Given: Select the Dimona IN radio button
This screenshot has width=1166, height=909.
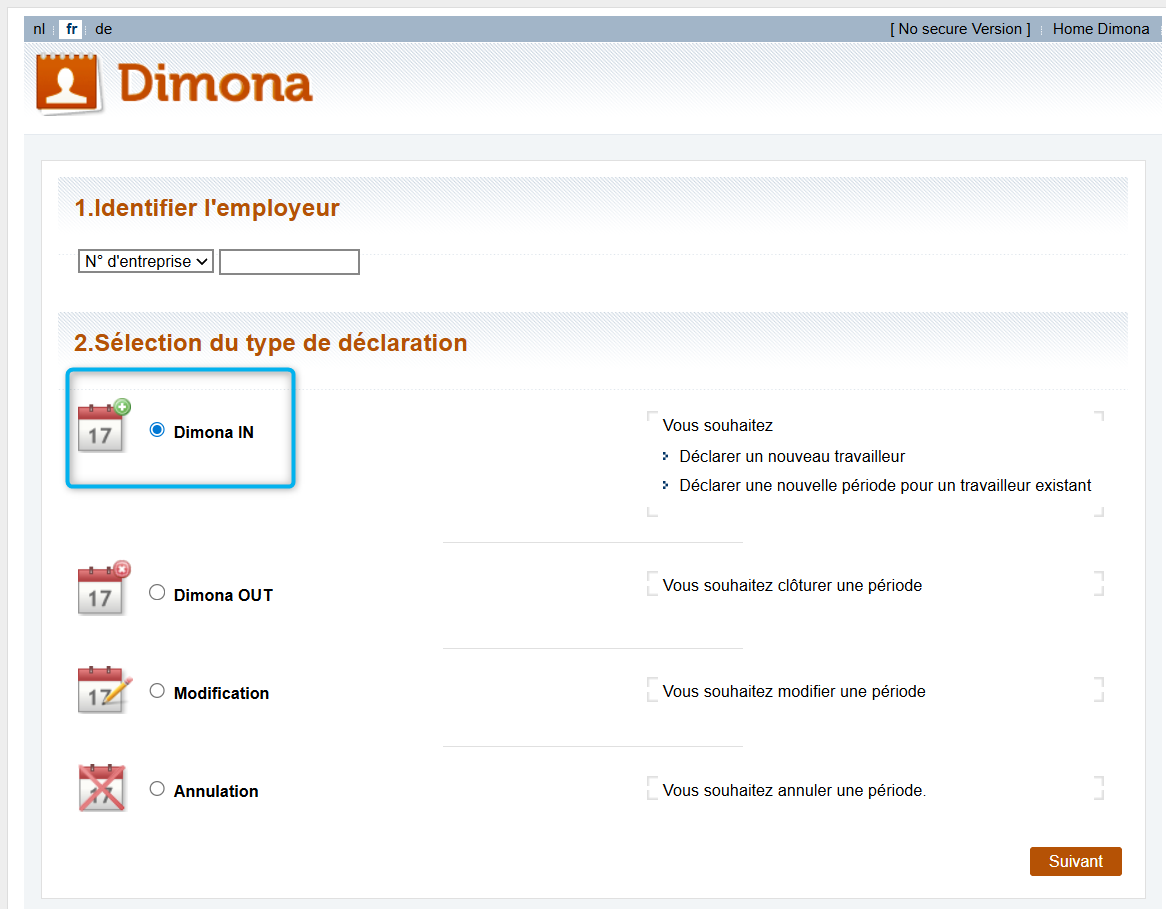Looking at the screenshot, I should coord(157,430).
